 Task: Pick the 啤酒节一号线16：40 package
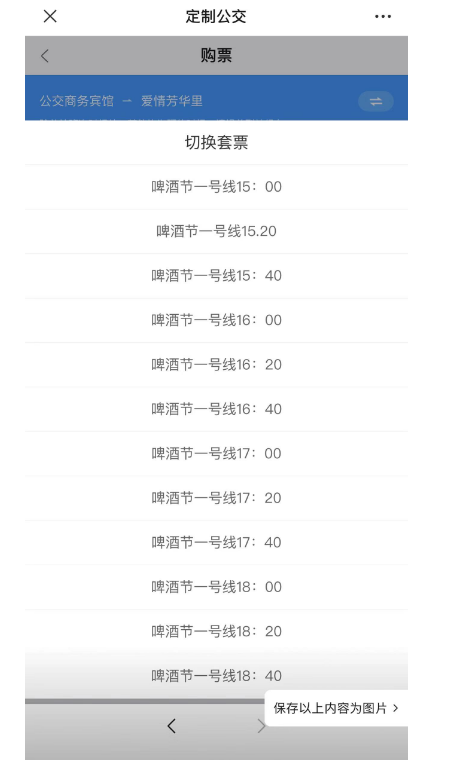pos(216,409)
